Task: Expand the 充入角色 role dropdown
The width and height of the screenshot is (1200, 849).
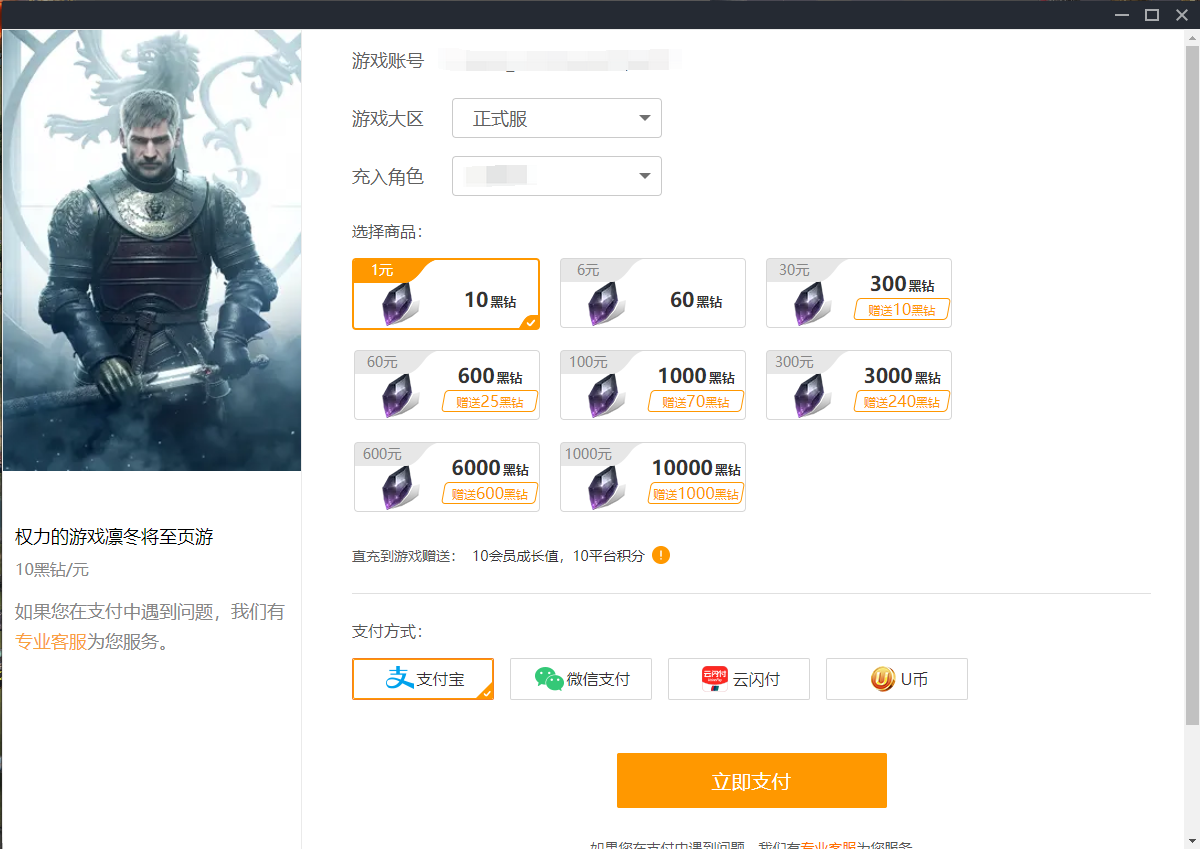Action: click(557, 176)
